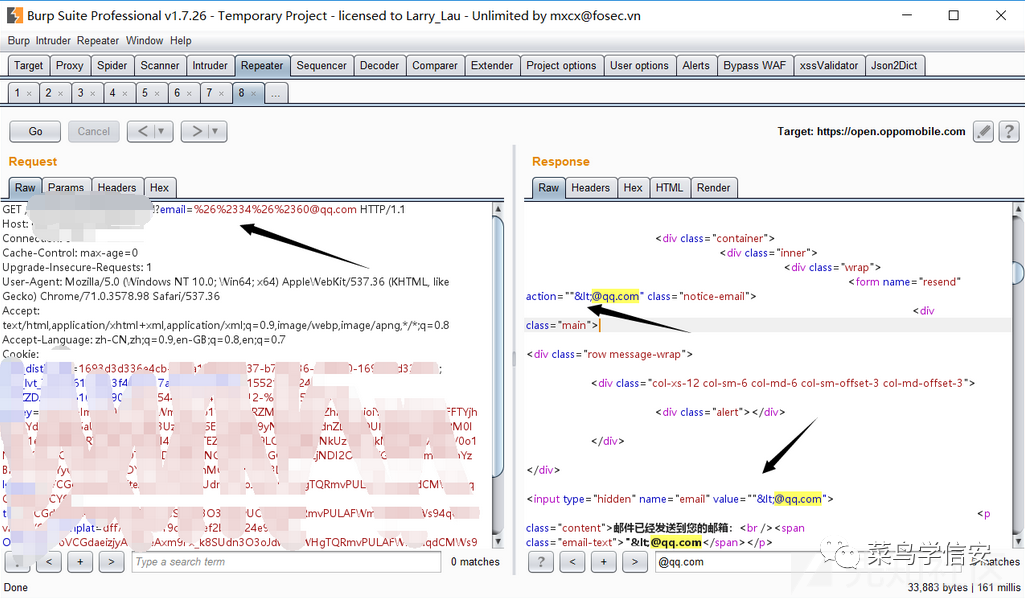Viewport: 1025px width, 599px height.
Task: Switch to the Extender tool tab
Action: coord(492,65)
